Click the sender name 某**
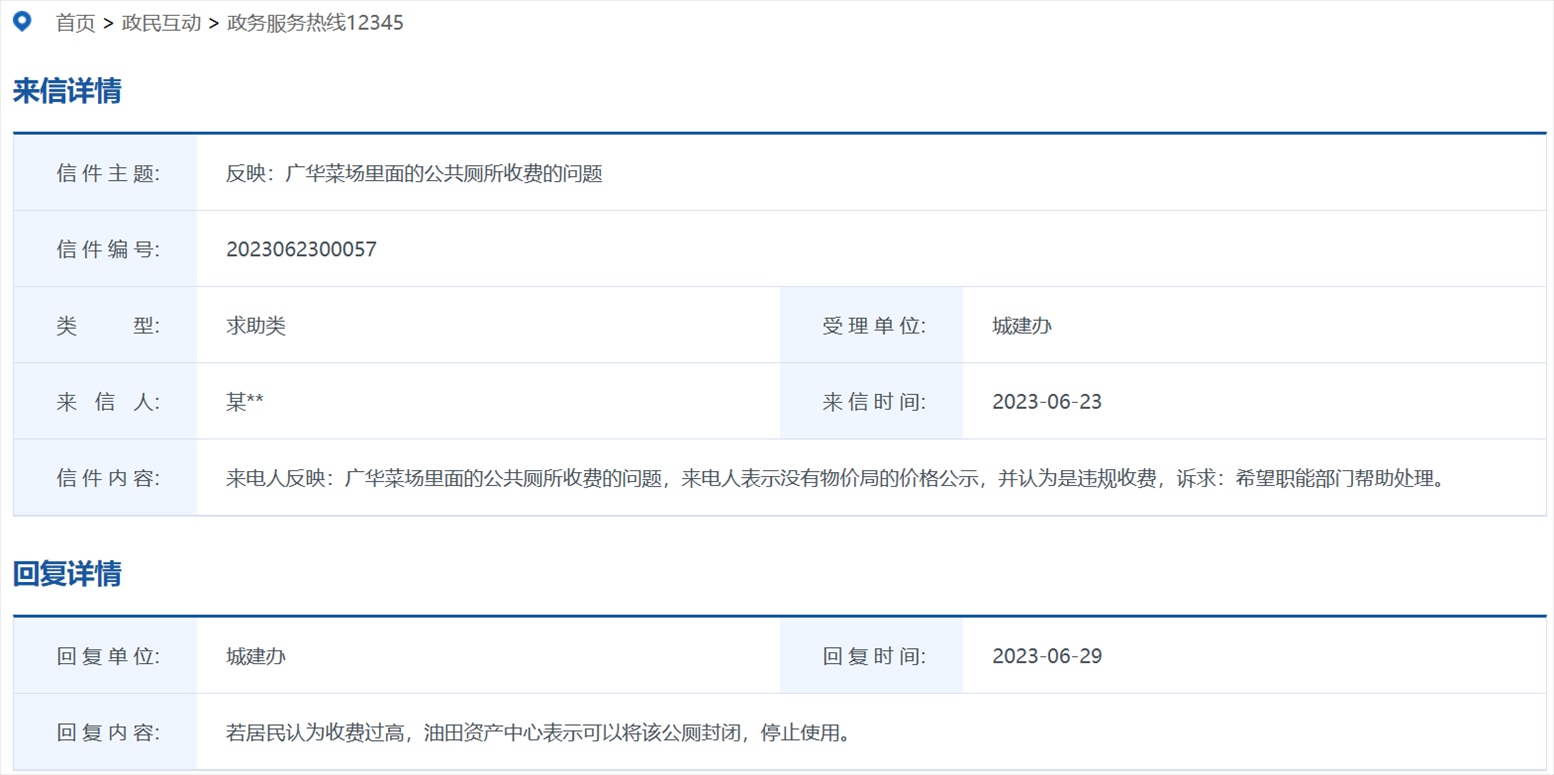Viewport: 1554px width, 775px height. (x=245, y=402)
